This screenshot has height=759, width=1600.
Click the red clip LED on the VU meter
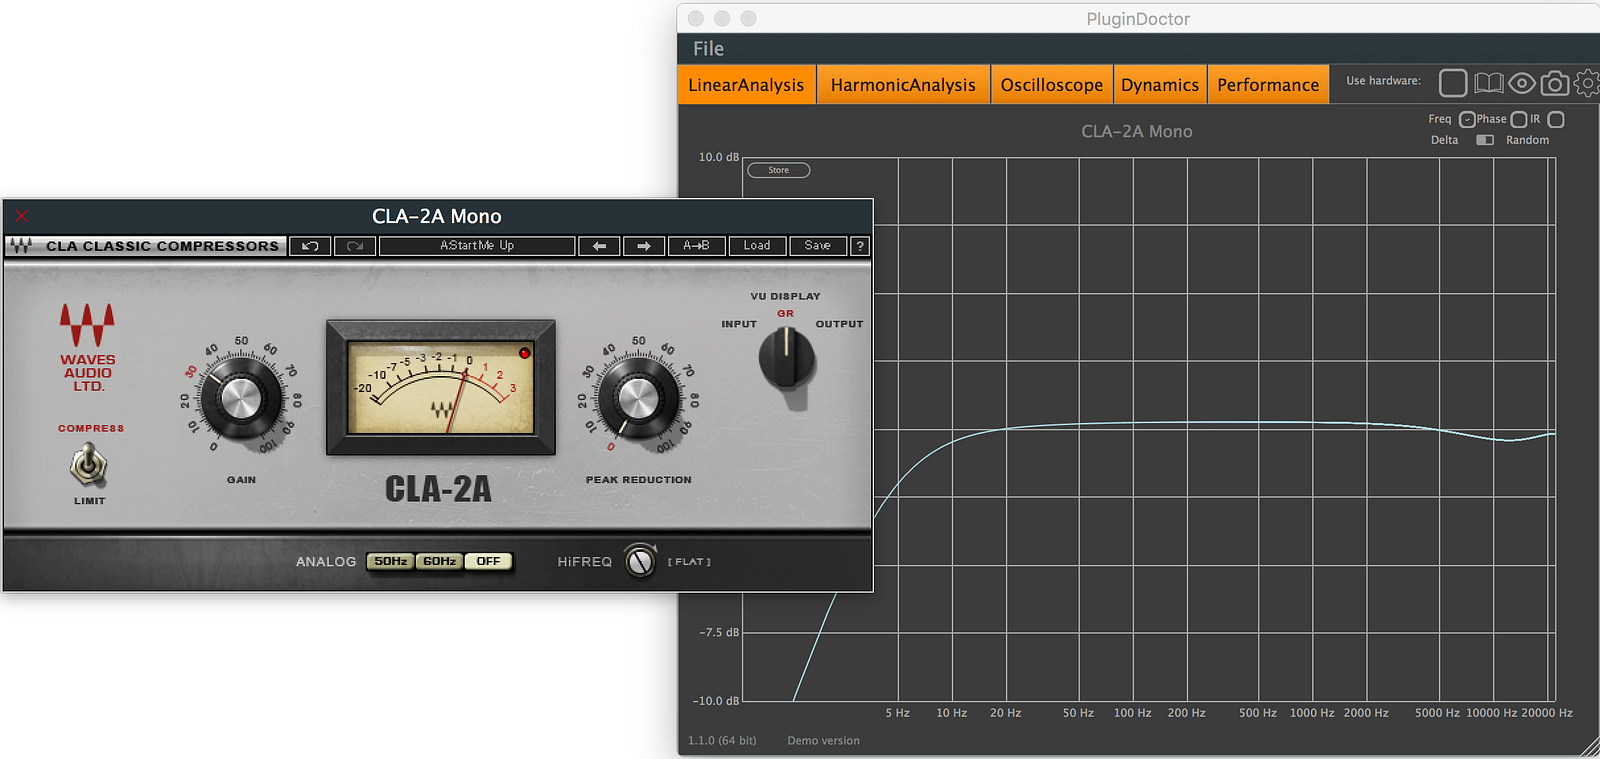click(x=524, y=353)
